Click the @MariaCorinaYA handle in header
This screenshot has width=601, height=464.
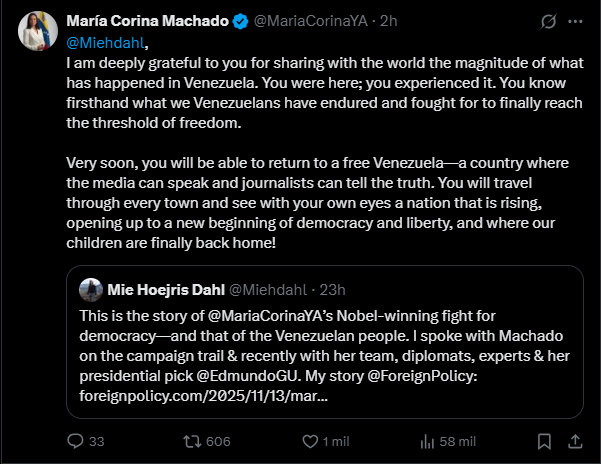pyautogui.click(x=315, y=21)
